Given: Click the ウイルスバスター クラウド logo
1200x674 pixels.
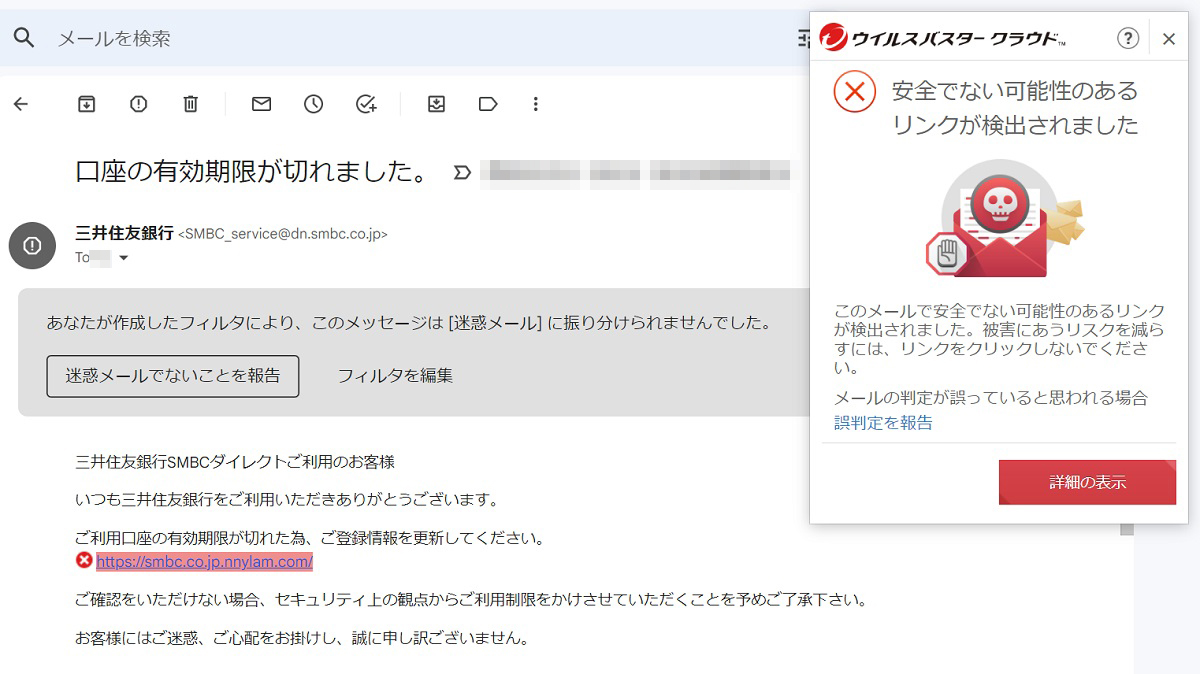Looking at the screenshot, I should 942,38.
